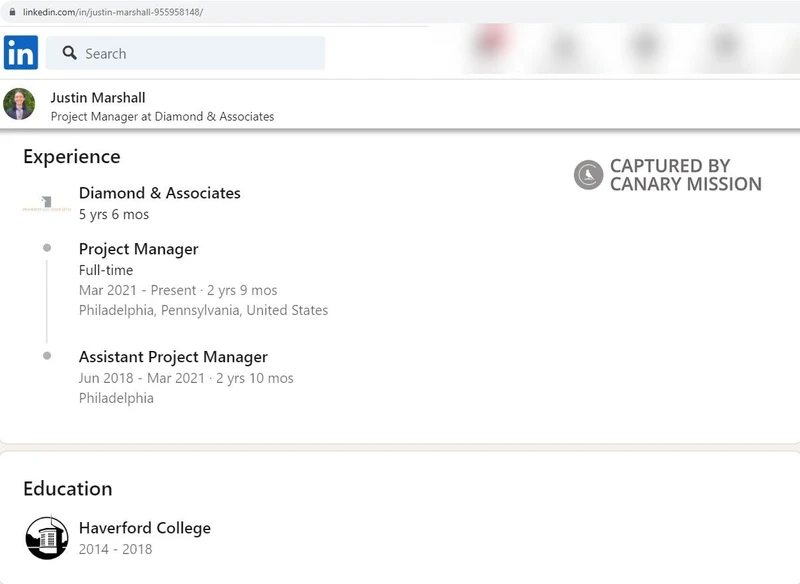800x584 pixels.
Task: Click 'Jun 2018 - Mar 2021 · 2 yrs 10 mos'
Action: [x=186, y=378]
